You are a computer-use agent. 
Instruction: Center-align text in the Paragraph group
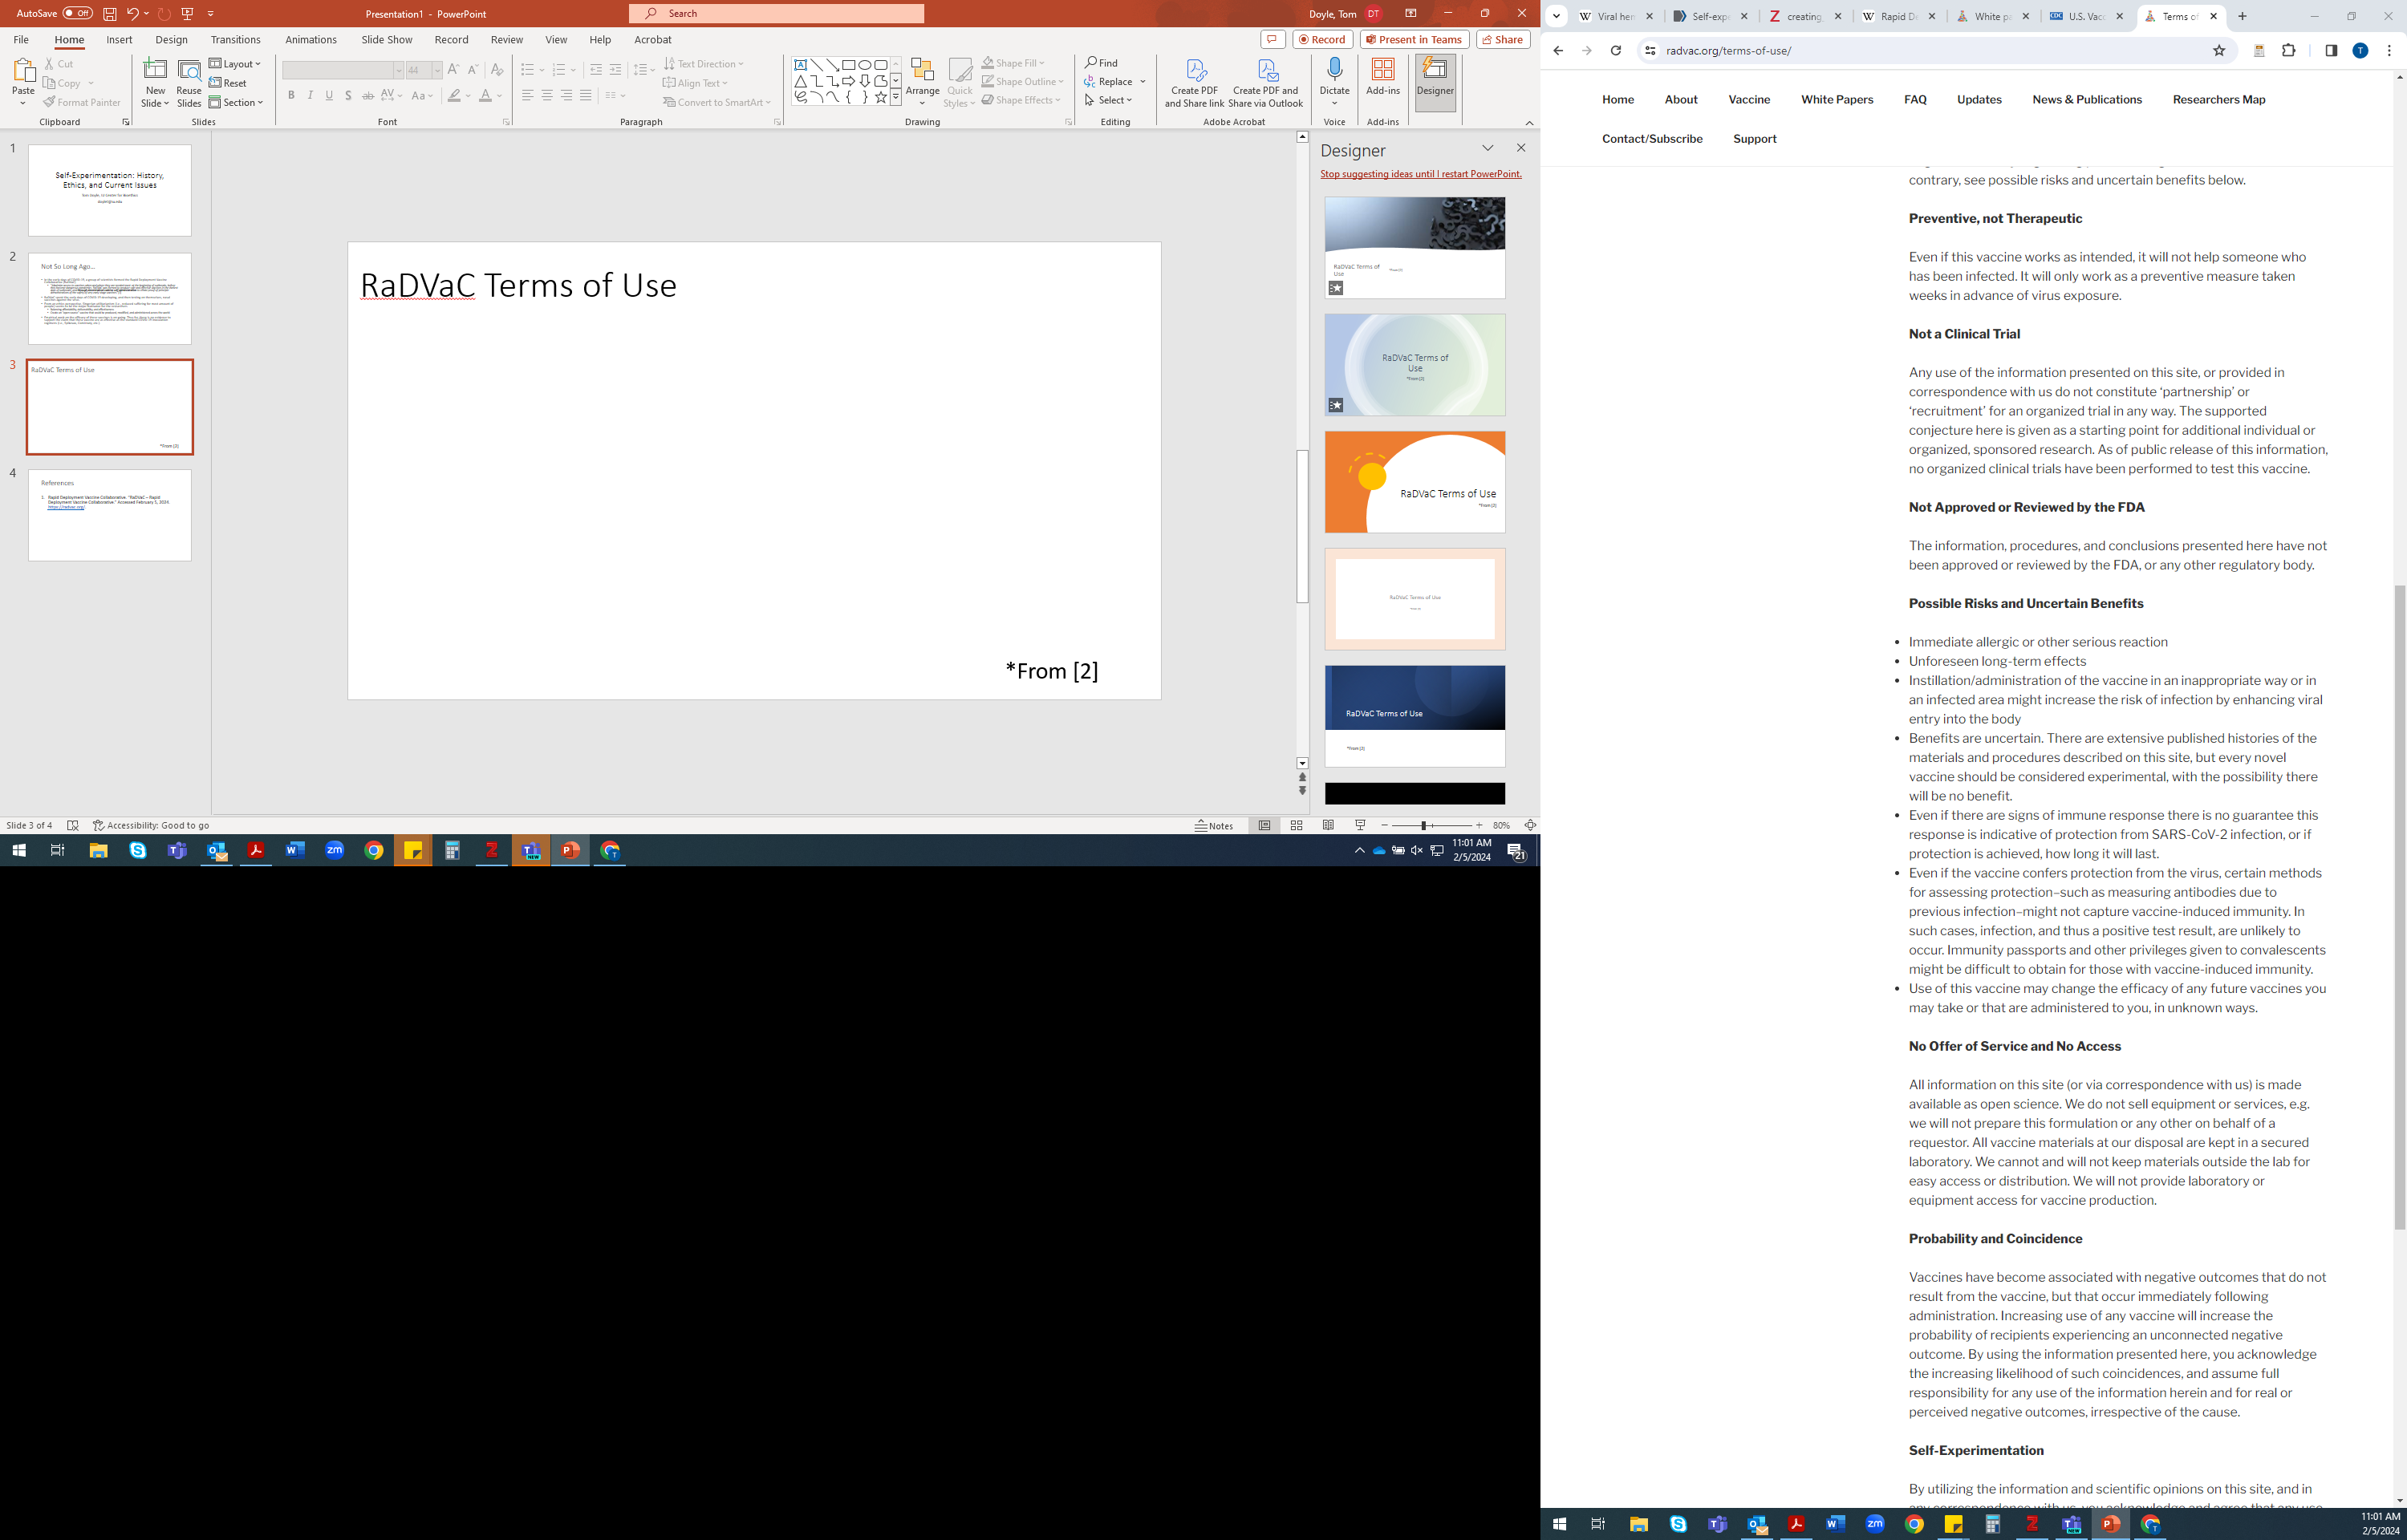(x=547, y=95)
